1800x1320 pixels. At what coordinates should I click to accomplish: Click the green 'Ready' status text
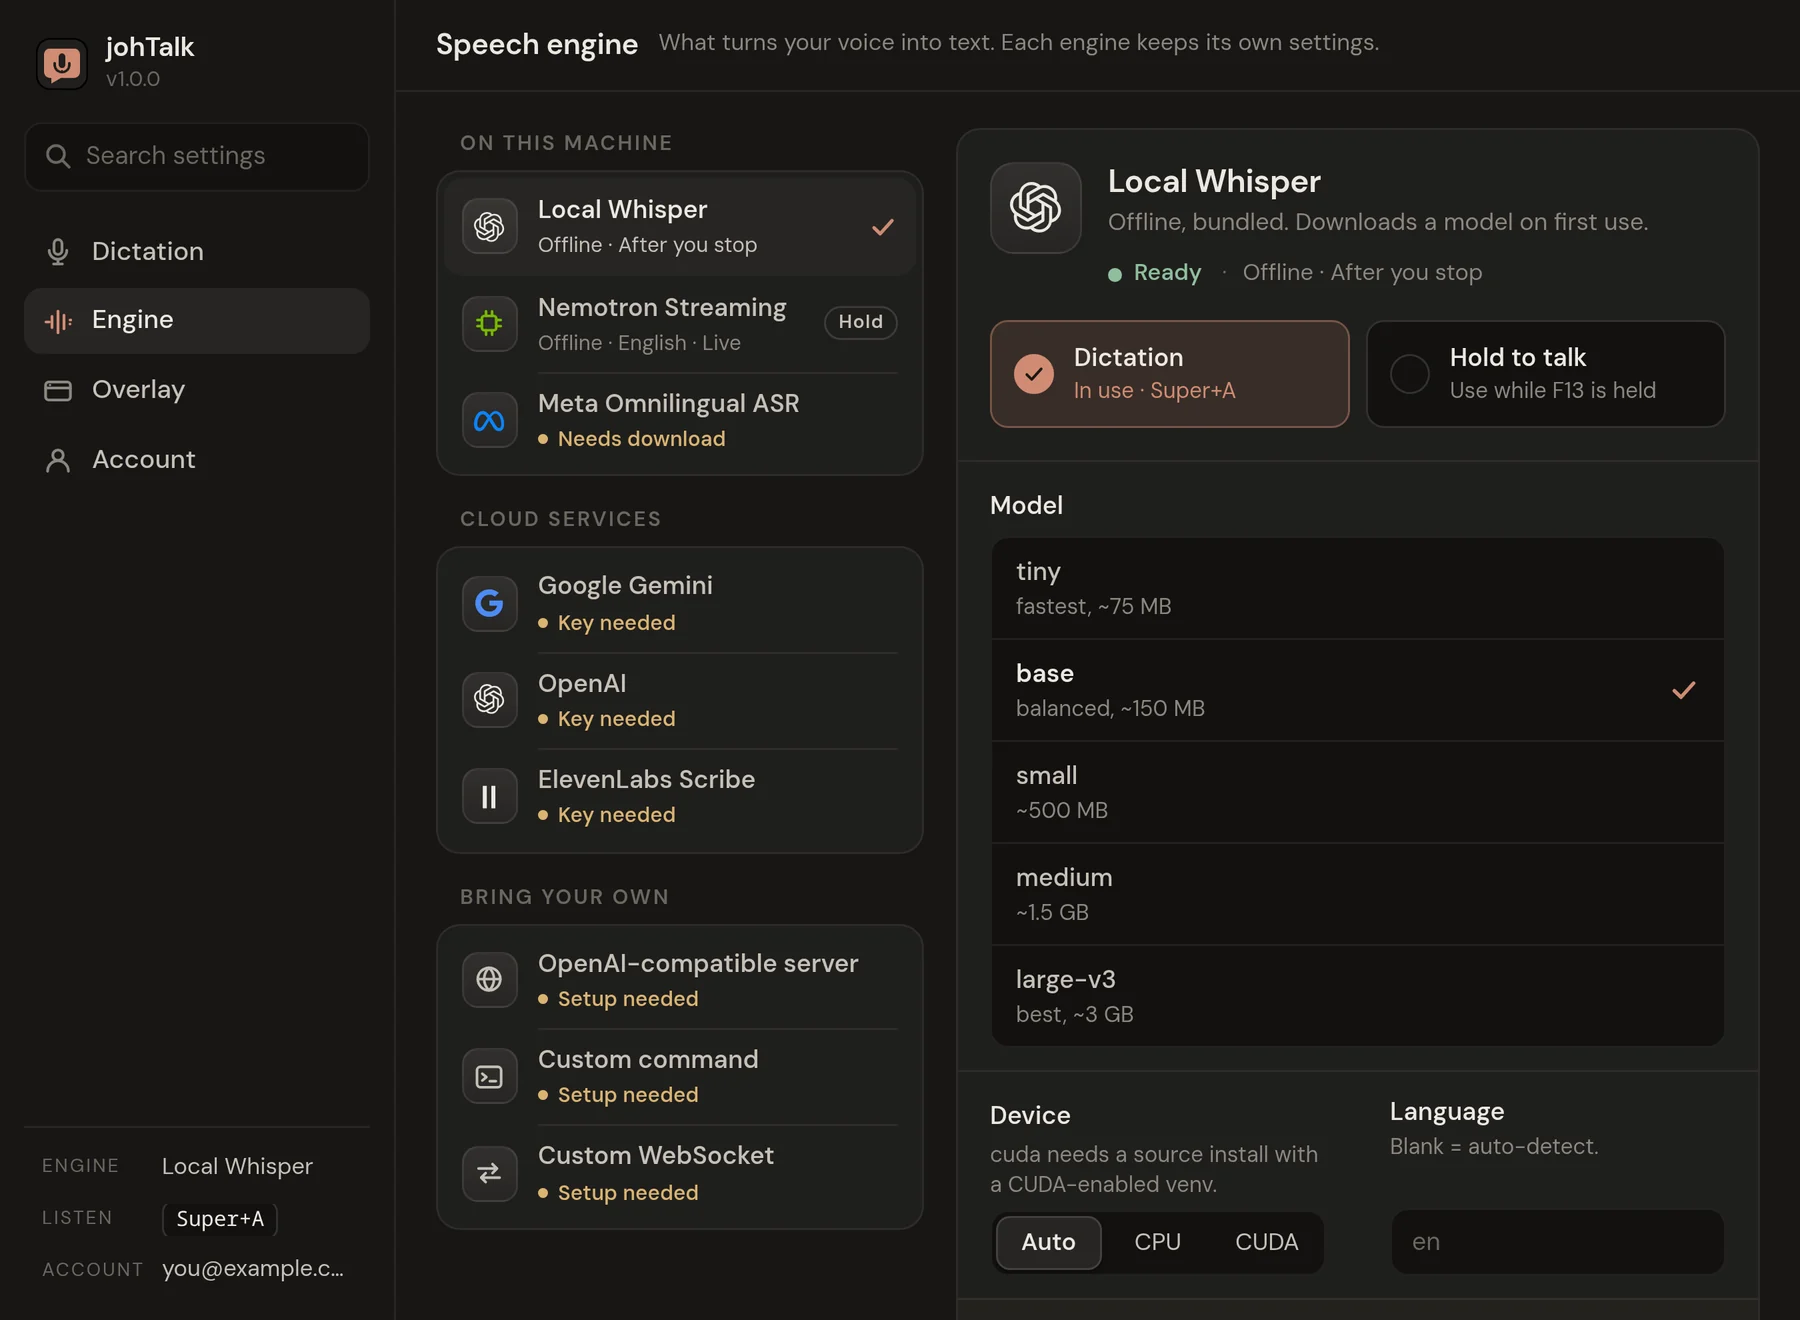(x=1167, y=273)
